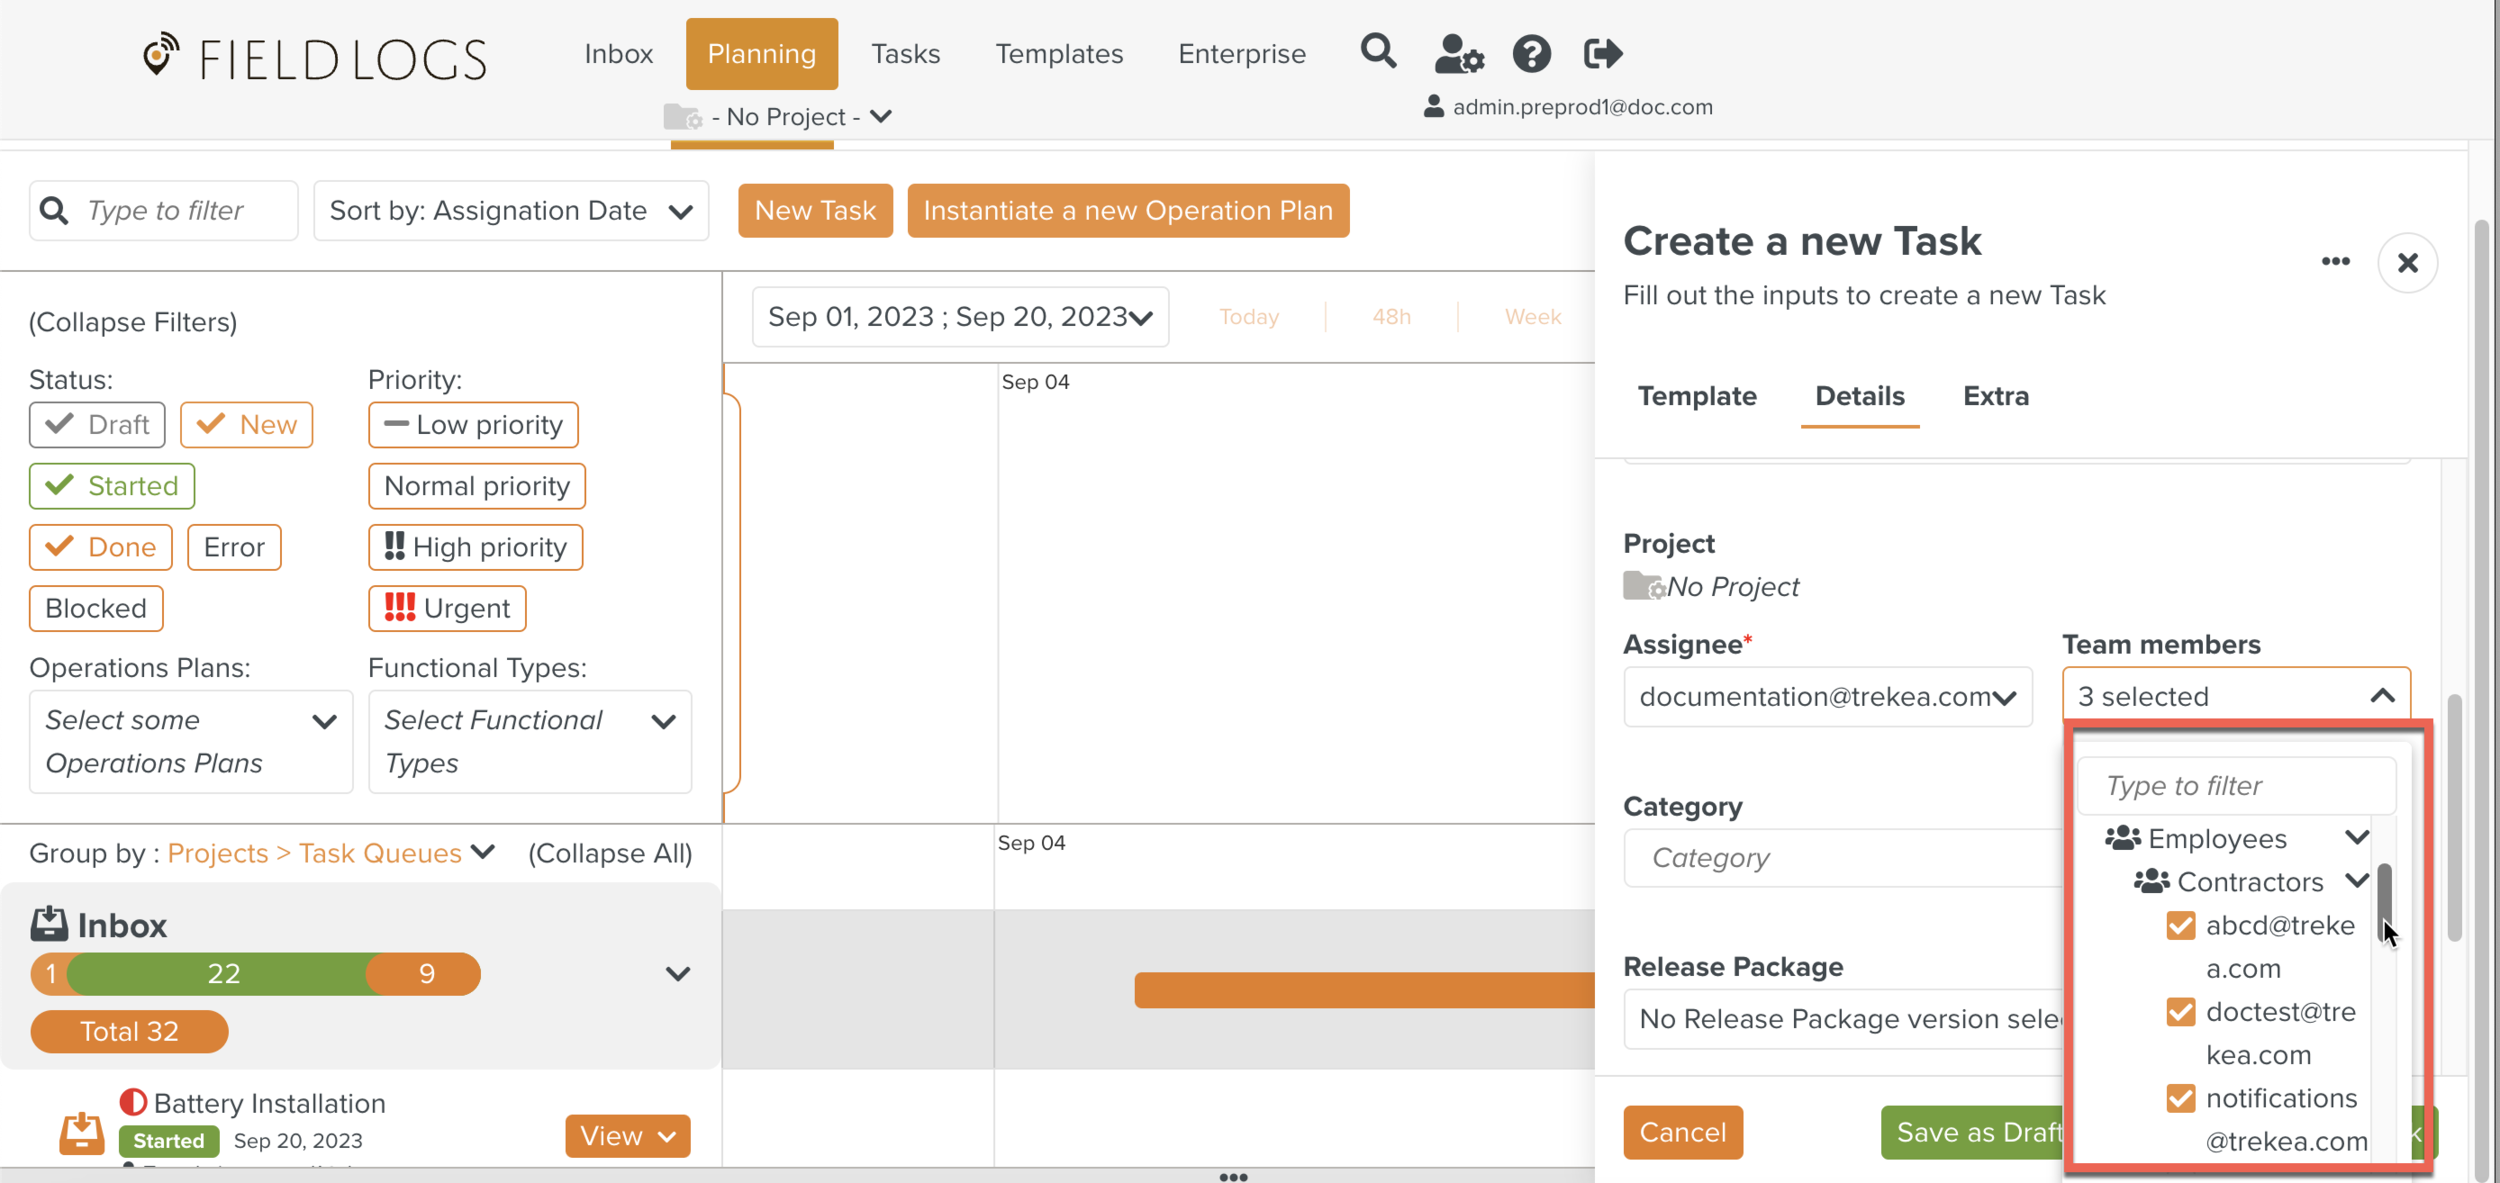Image resolution: width=2500 pixels, height=1183 pixels.
Task: Click the logout arrow icon
Action: click(1602, 54)
